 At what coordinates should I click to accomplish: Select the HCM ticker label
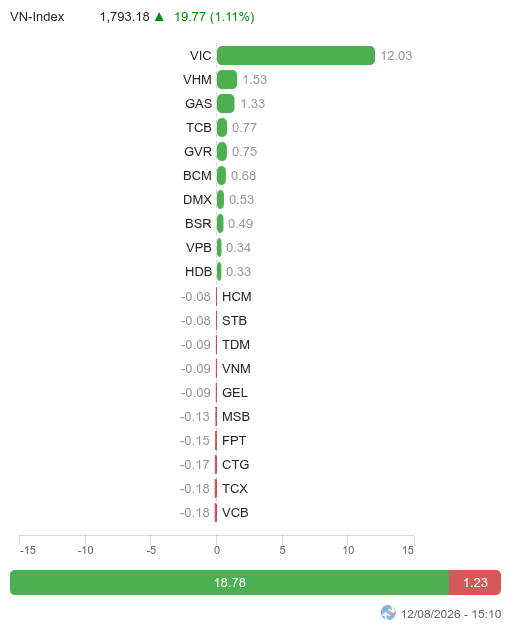point(237,296)
